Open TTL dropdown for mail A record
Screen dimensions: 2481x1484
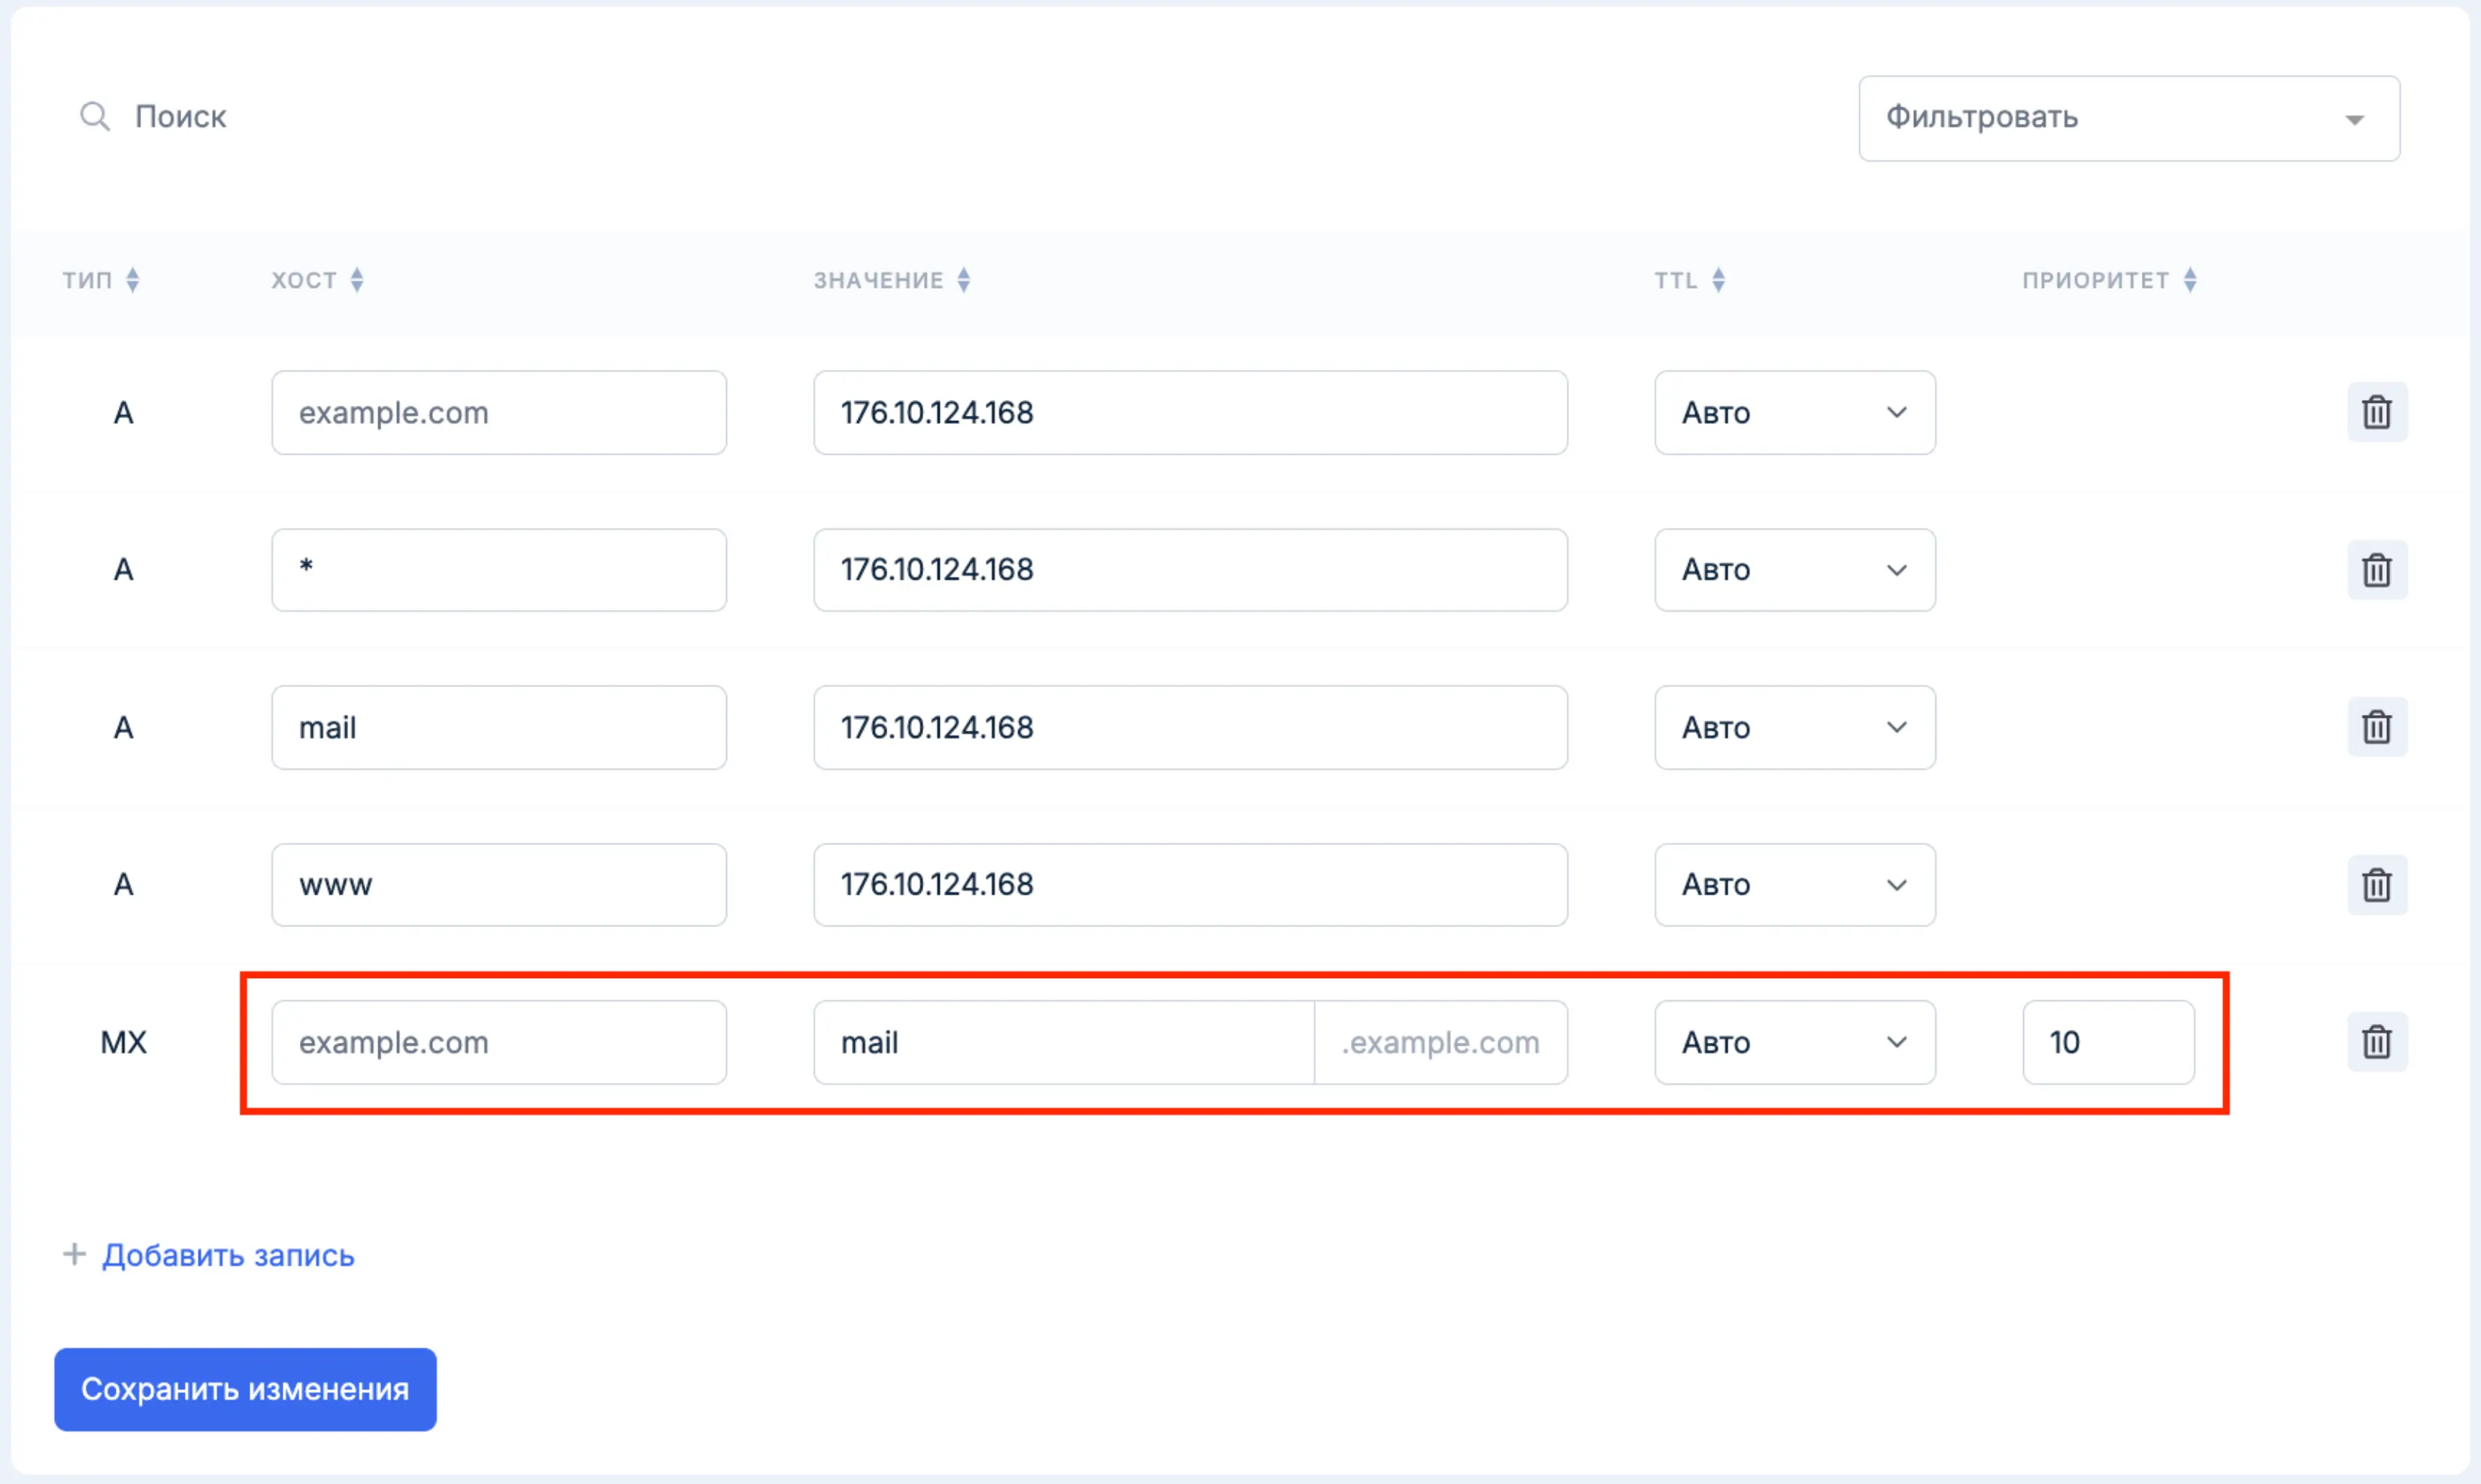click(1795, 727)
